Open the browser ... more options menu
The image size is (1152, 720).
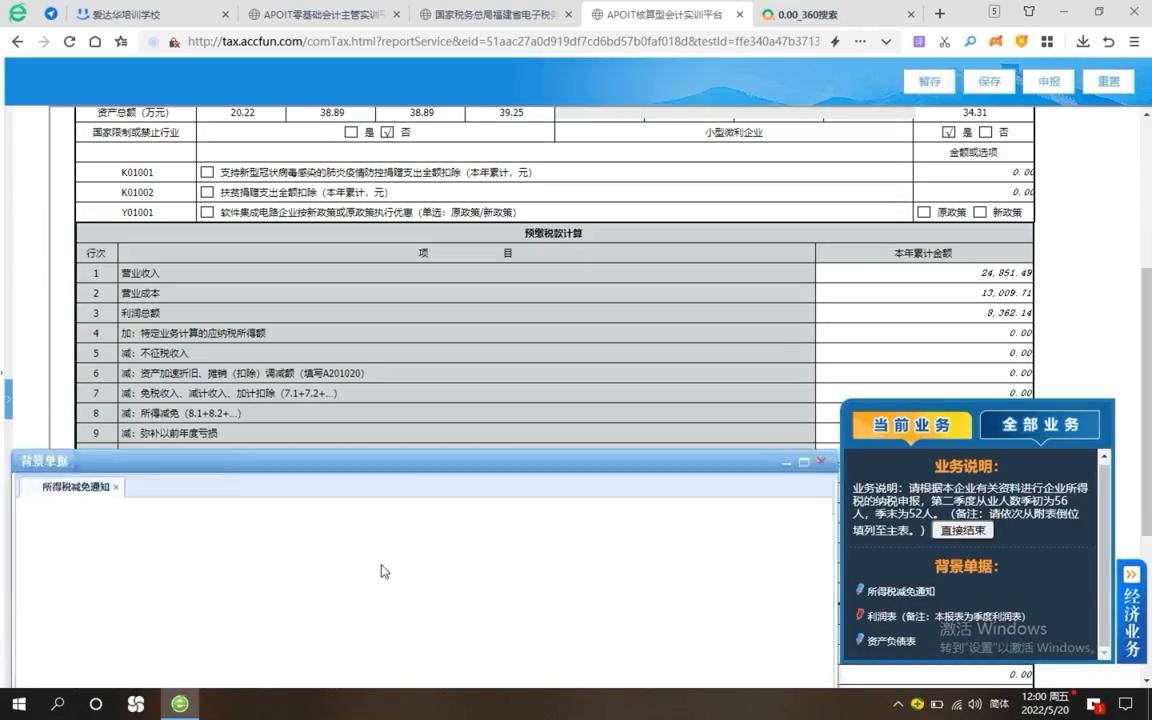[860, 43]
